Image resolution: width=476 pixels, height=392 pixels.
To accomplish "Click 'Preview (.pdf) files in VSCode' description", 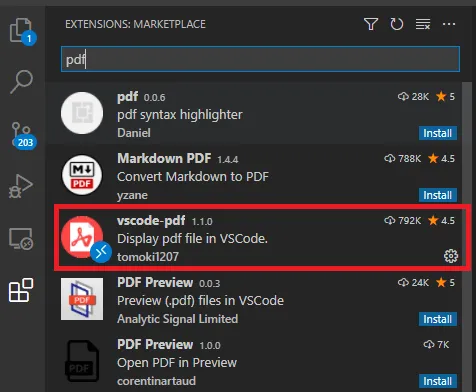I will [x=200, y=301].
